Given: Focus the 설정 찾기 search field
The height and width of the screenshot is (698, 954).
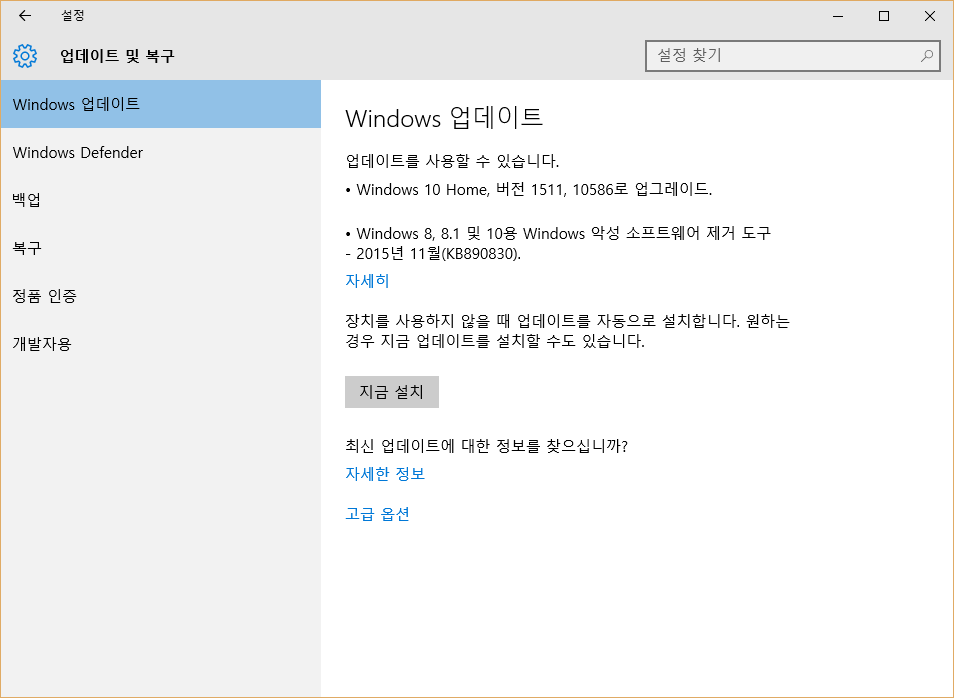Looking at the screenshot, I should (x=793, y=56).
